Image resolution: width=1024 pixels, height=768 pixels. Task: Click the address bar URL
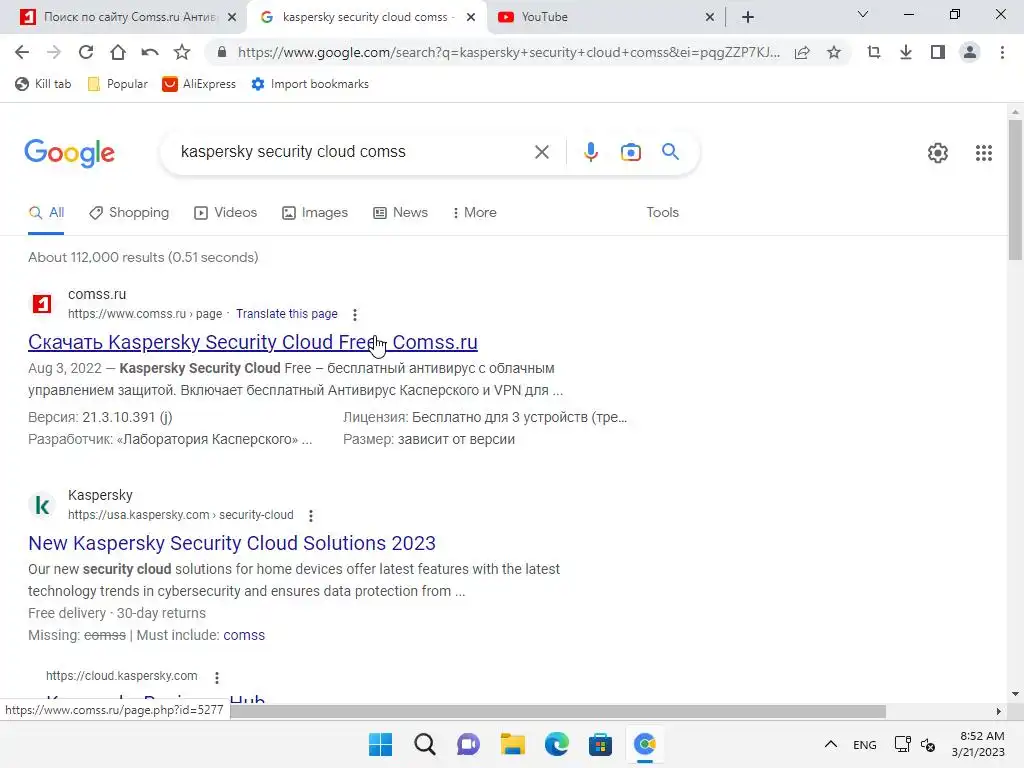(509, 52)
